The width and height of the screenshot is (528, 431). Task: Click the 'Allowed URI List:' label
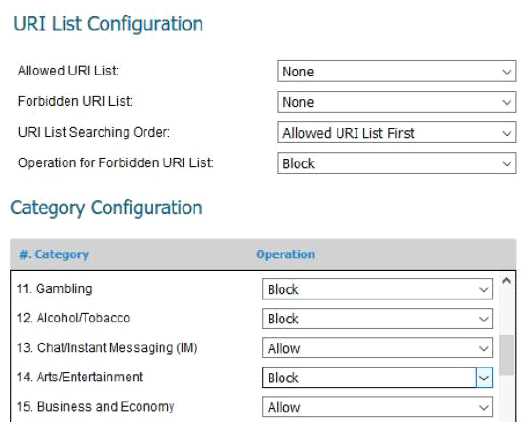68,71
